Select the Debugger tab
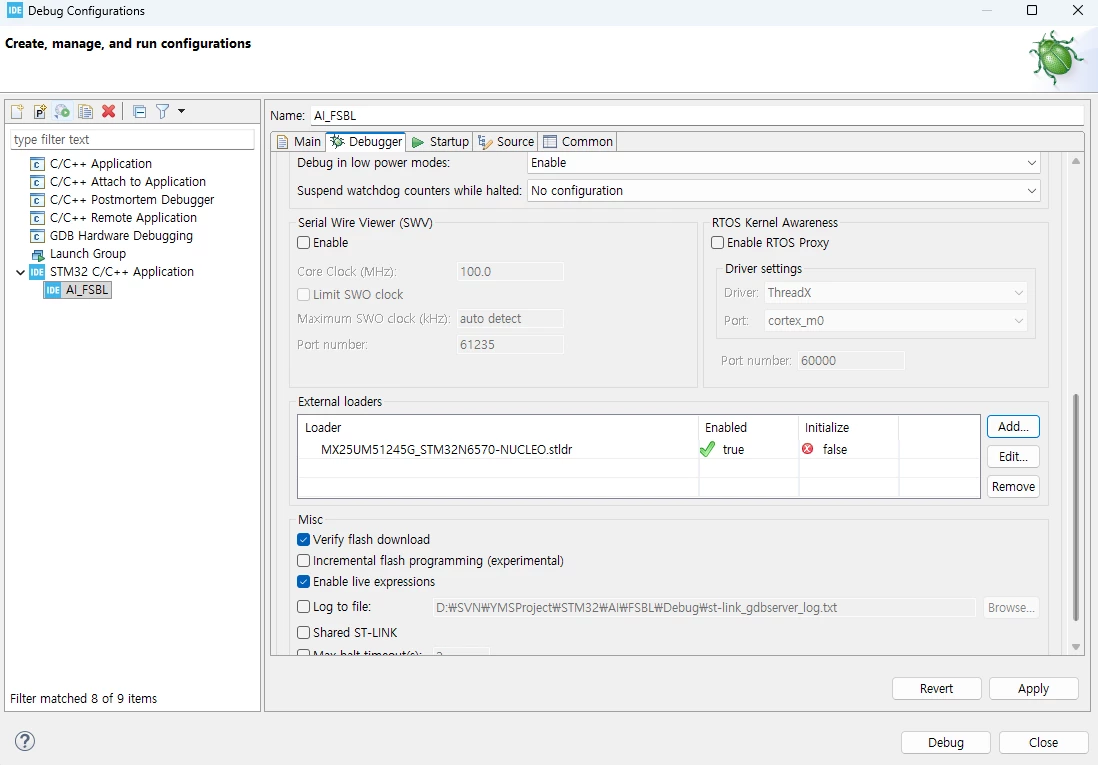Screen dimensions: 1098x765 pyautogui.click(x=366, y=142)
